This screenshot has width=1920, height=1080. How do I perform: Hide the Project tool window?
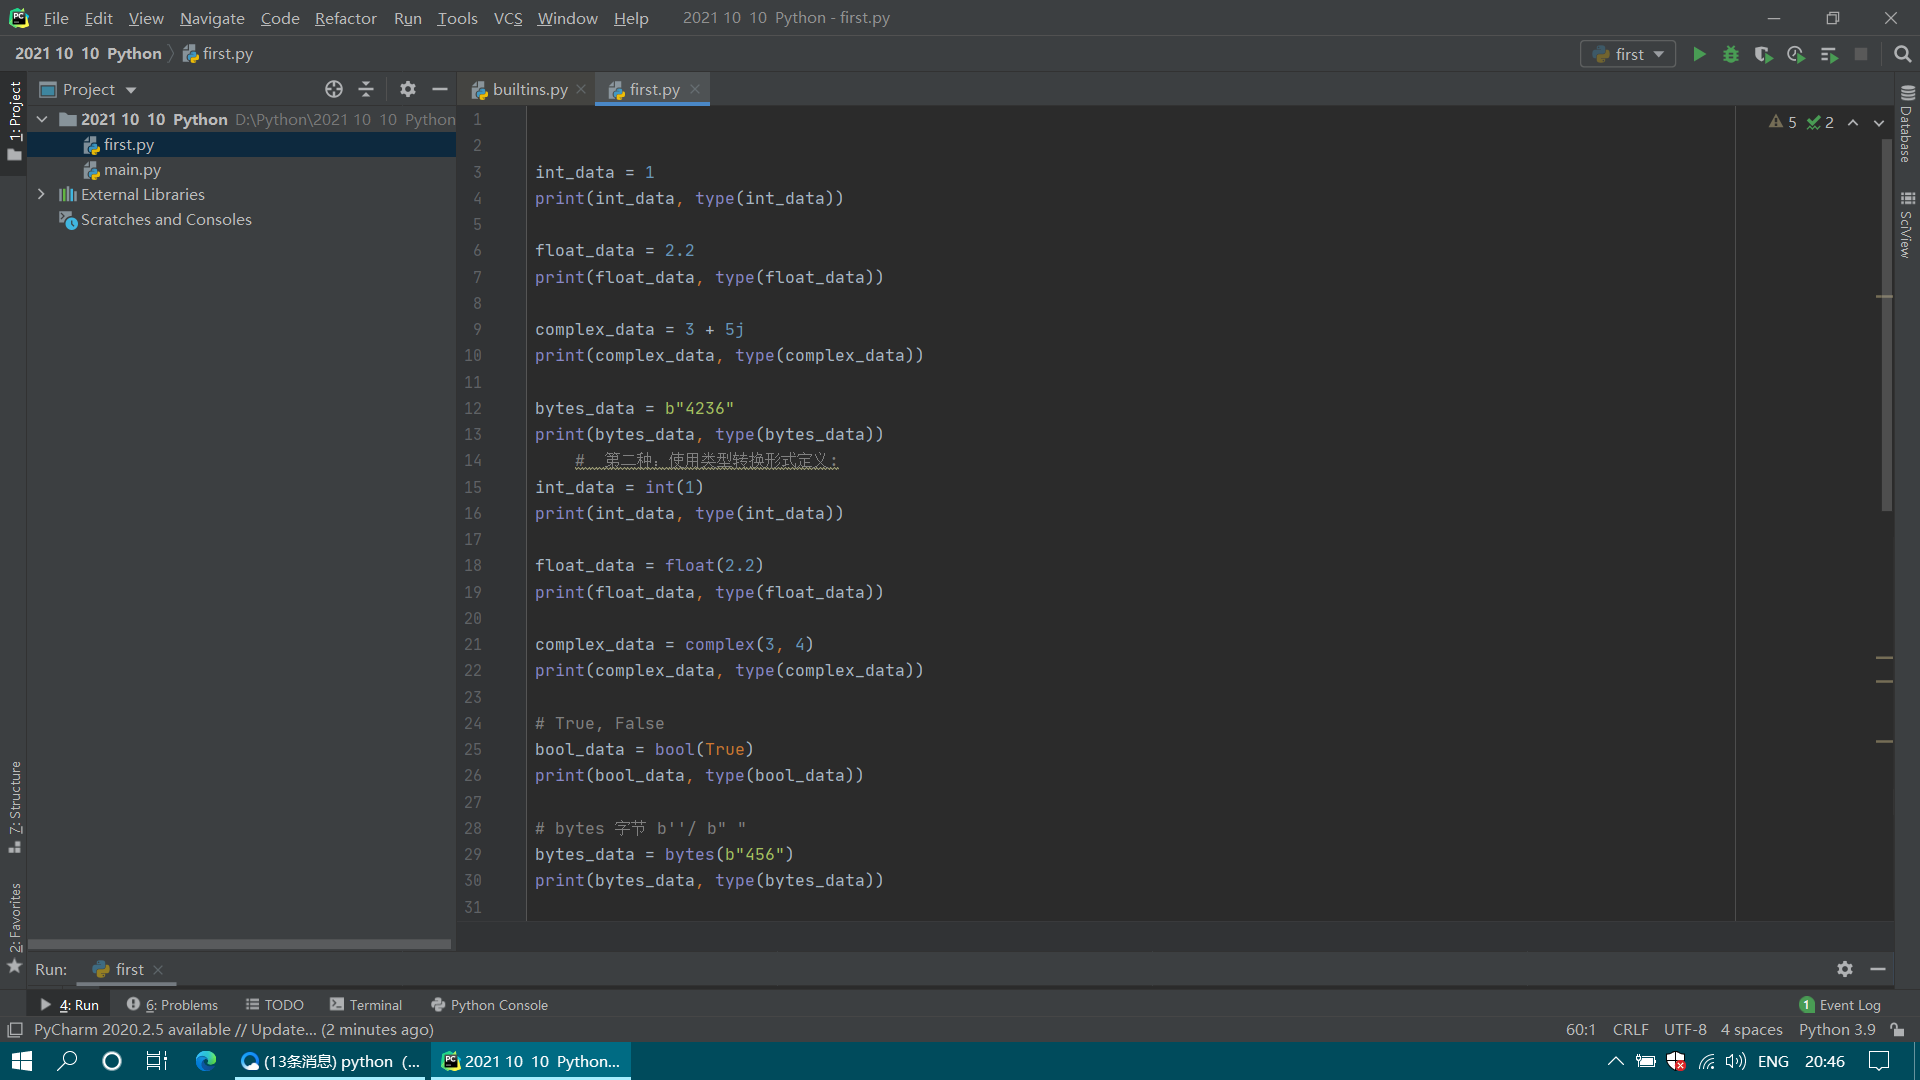coord(440,89)
